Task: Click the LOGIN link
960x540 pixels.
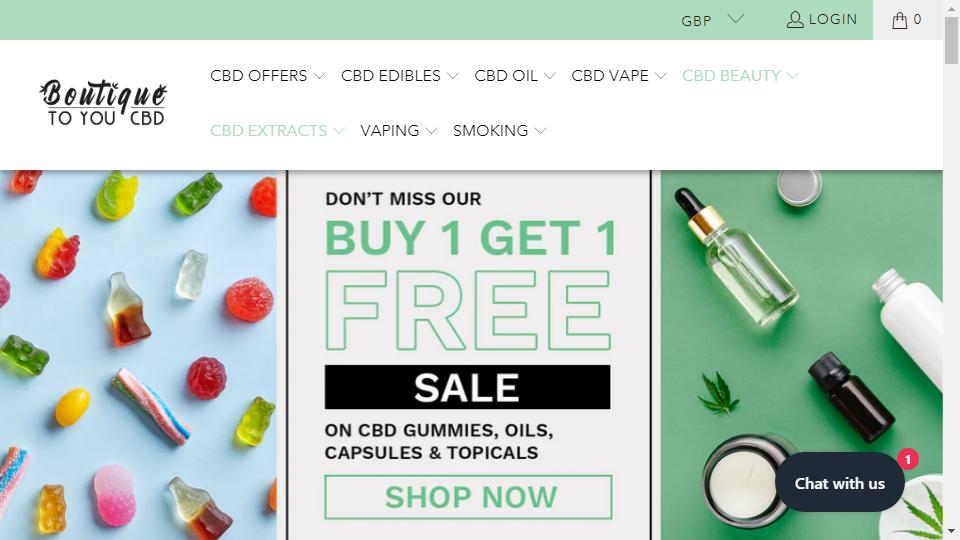Action: pos(833,20)
